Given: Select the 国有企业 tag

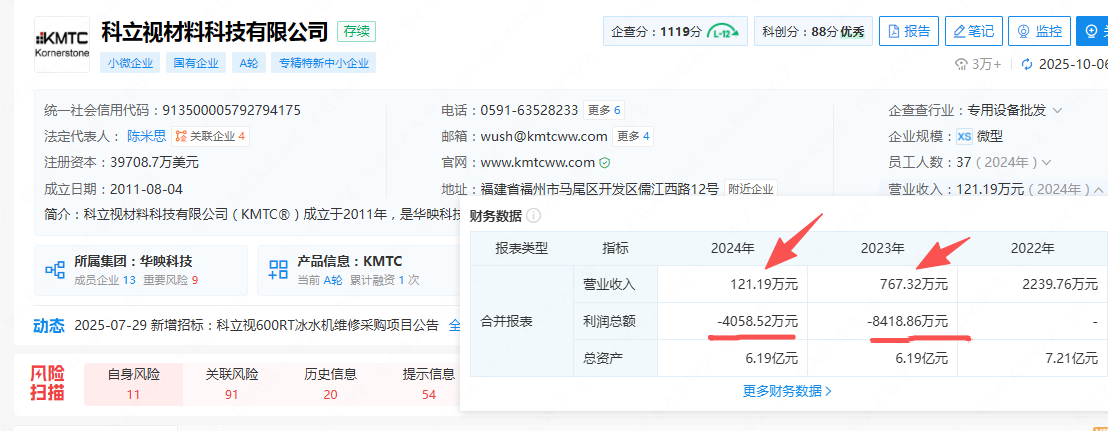Looking at the screenshot, I should [196, 63].
